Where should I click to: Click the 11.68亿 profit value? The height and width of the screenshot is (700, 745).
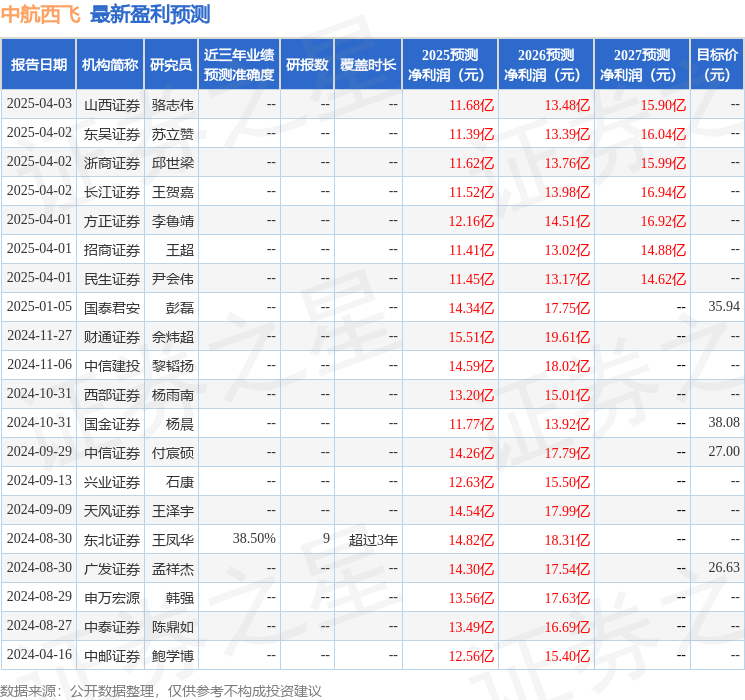[x=471, y=105]
